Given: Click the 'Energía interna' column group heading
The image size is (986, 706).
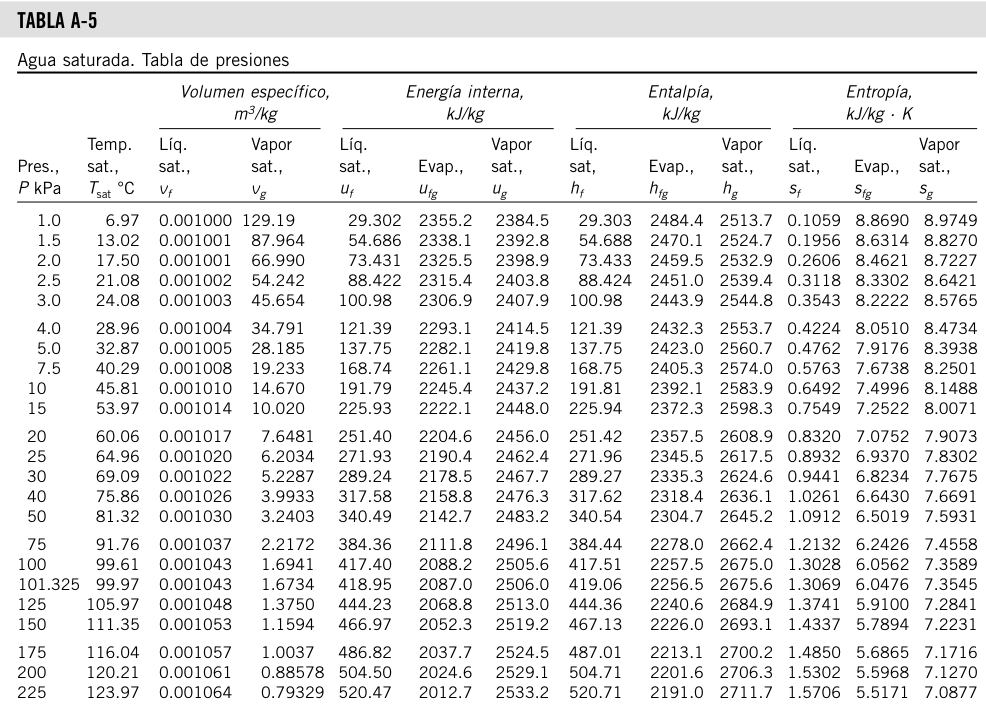Looking at the screenshot, I should point(465,92).
